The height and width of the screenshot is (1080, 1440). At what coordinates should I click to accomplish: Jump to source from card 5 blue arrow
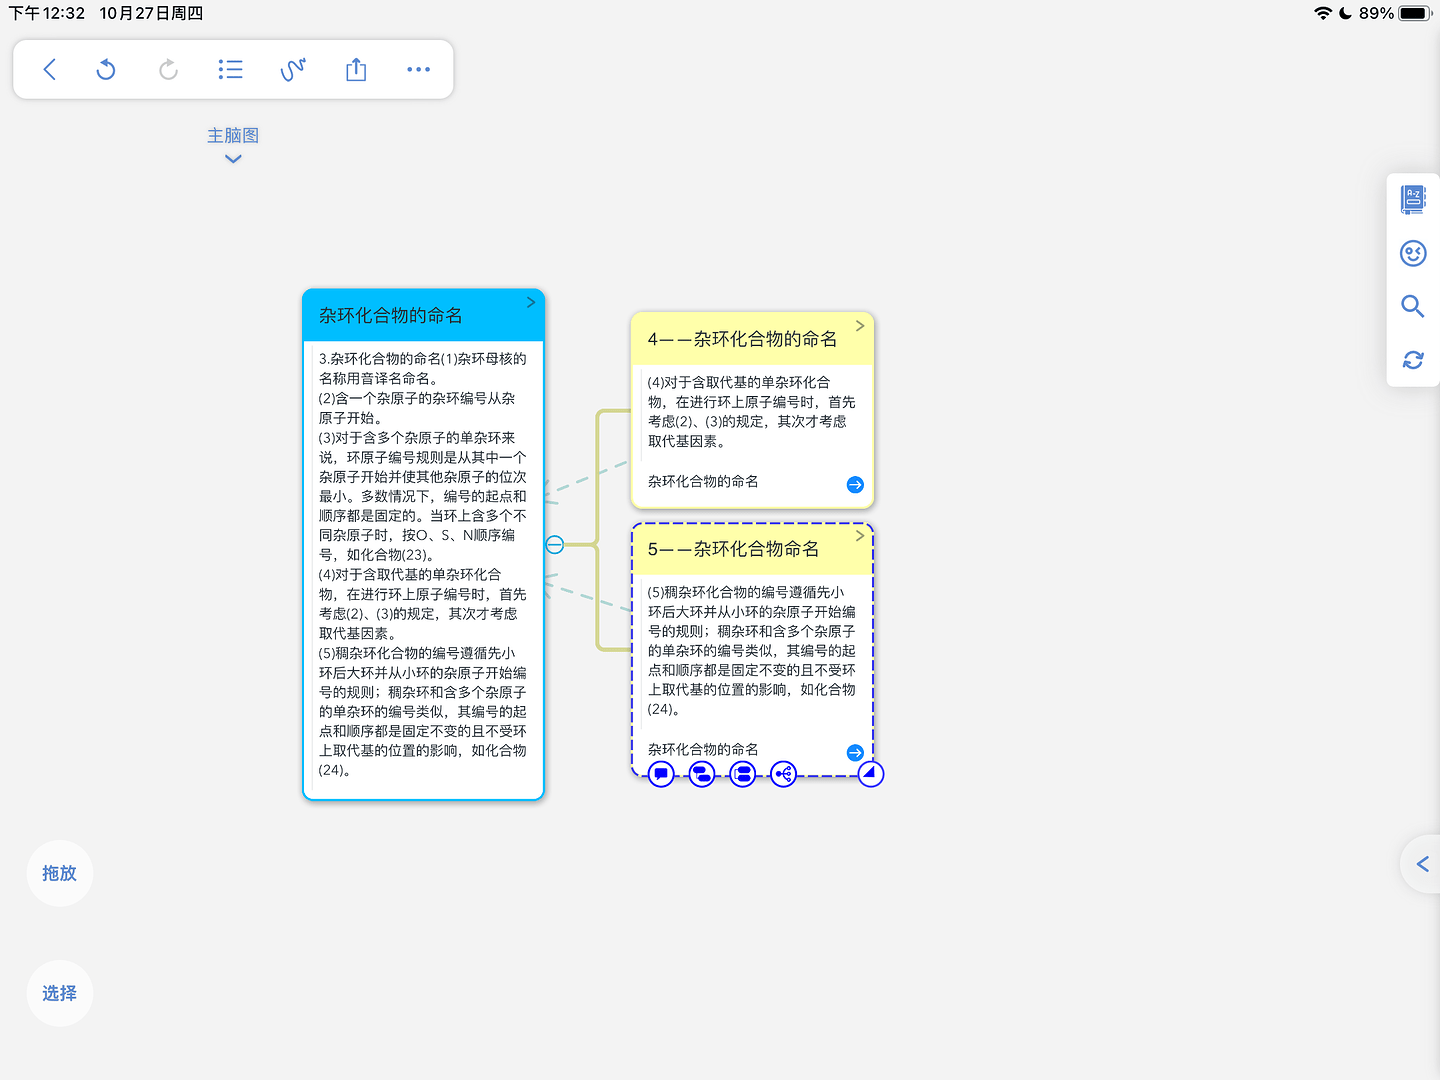pyautogui.click(x=855, y=752)
